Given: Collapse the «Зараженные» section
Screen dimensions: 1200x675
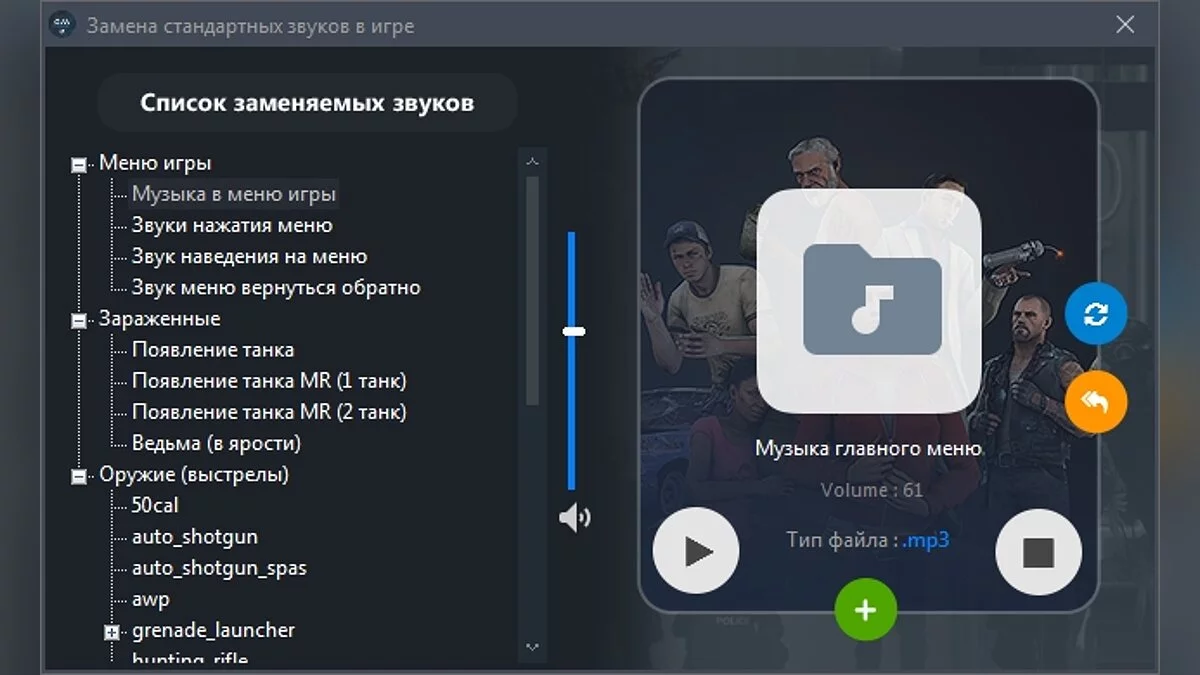Looking at the screenshot, I should coord(78,318).
